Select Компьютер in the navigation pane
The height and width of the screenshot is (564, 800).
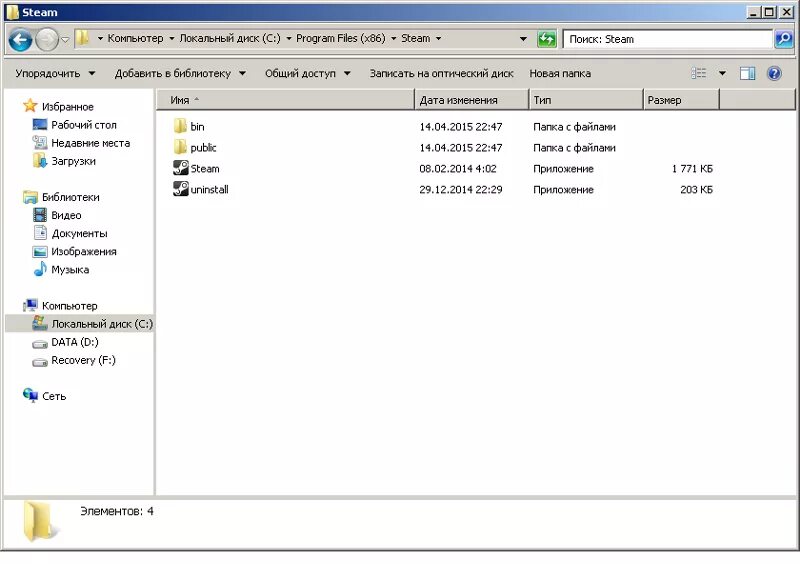tap(69, 306)
